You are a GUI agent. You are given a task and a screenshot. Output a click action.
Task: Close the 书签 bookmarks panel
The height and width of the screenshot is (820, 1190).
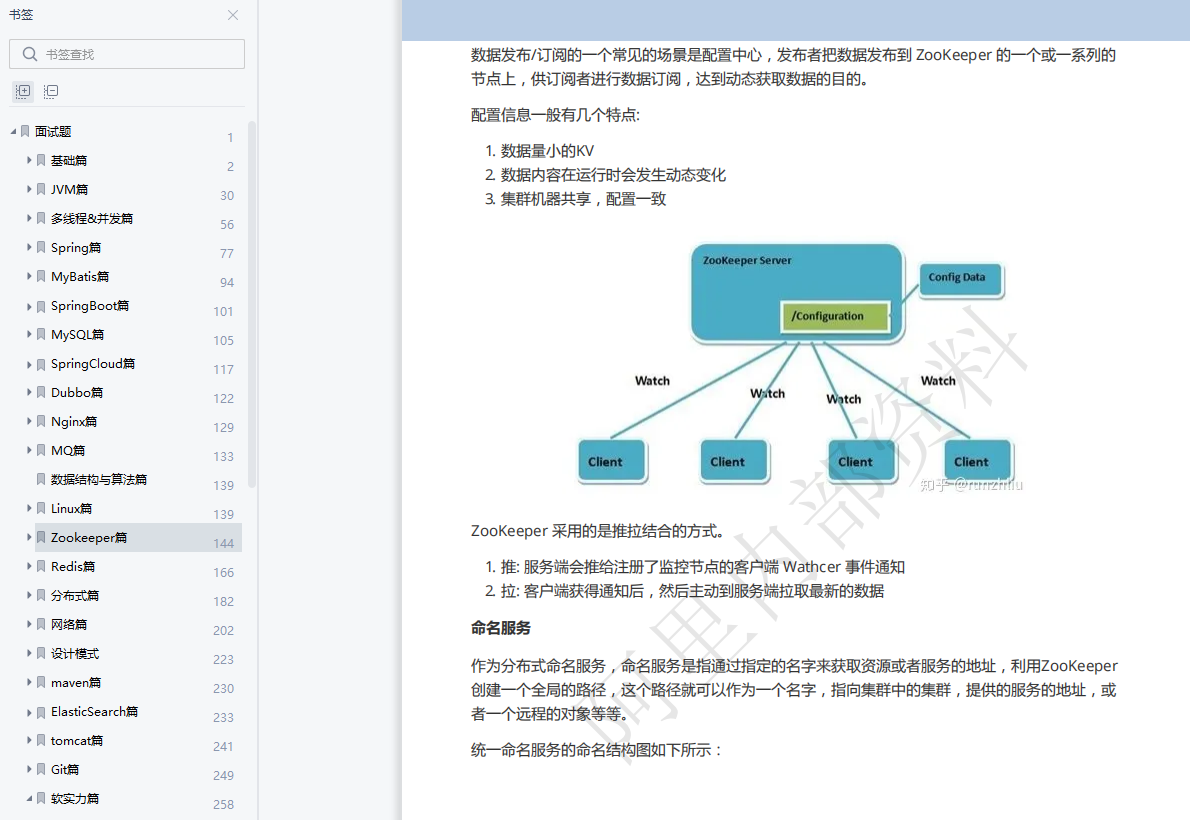coord(233,15)
